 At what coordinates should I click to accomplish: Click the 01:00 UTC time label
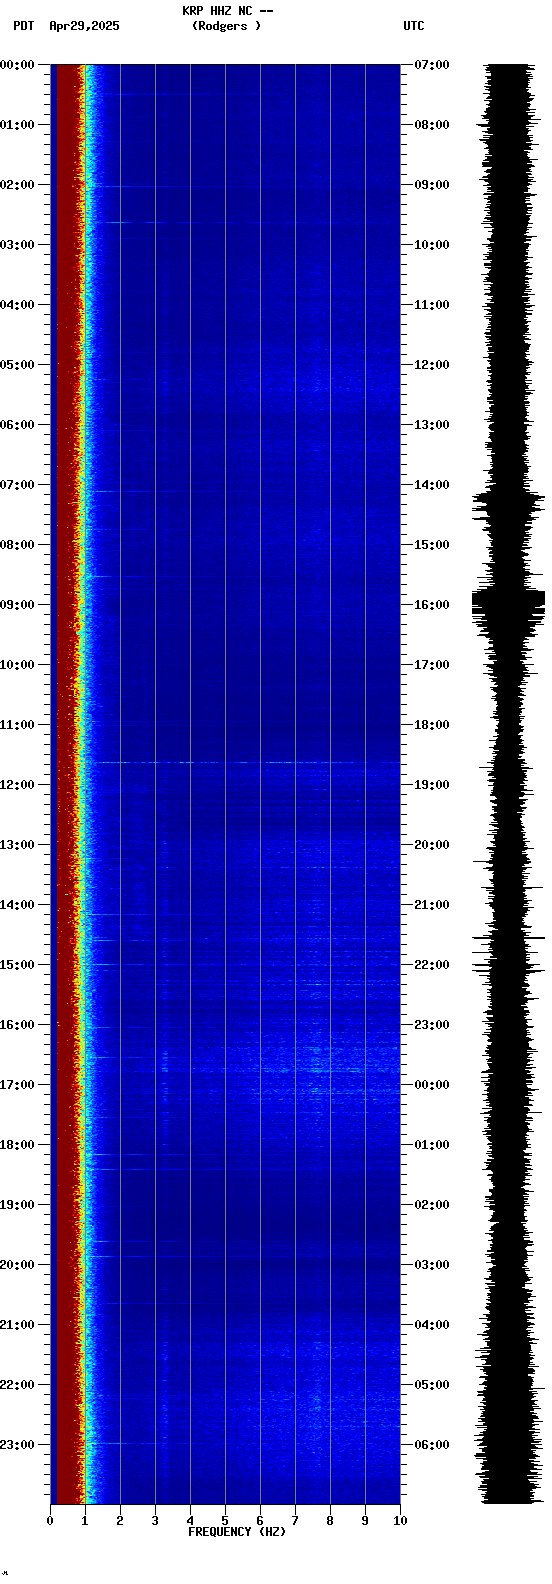(431, 1145)
